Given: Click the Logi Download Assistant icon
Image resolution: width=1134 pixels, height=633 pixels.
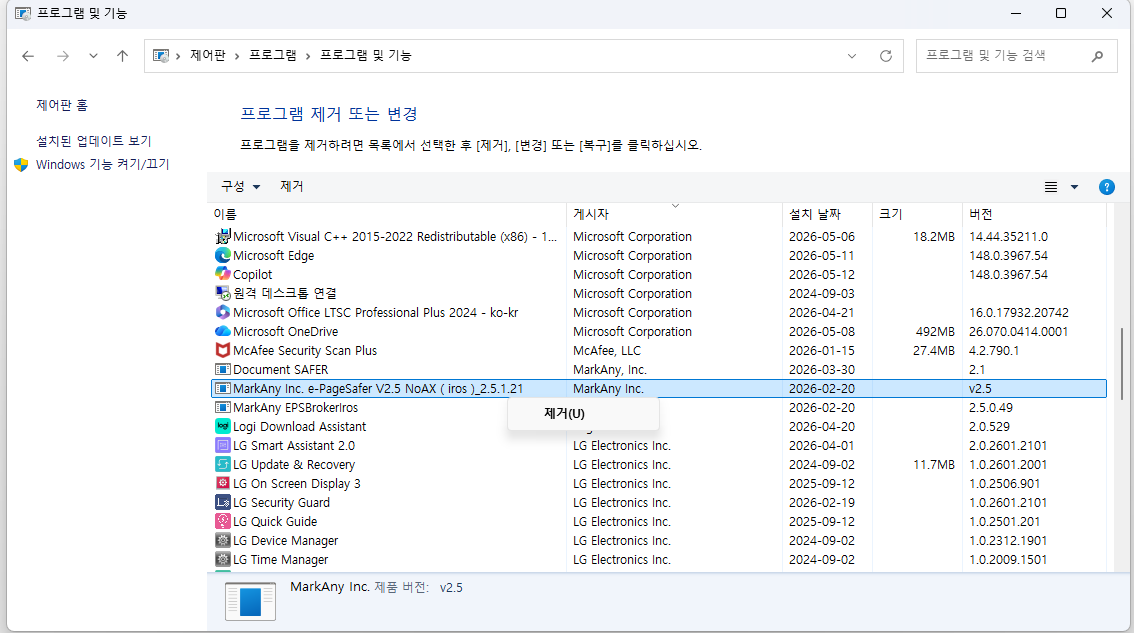Looking at the screenshot, I should point(223,426).
